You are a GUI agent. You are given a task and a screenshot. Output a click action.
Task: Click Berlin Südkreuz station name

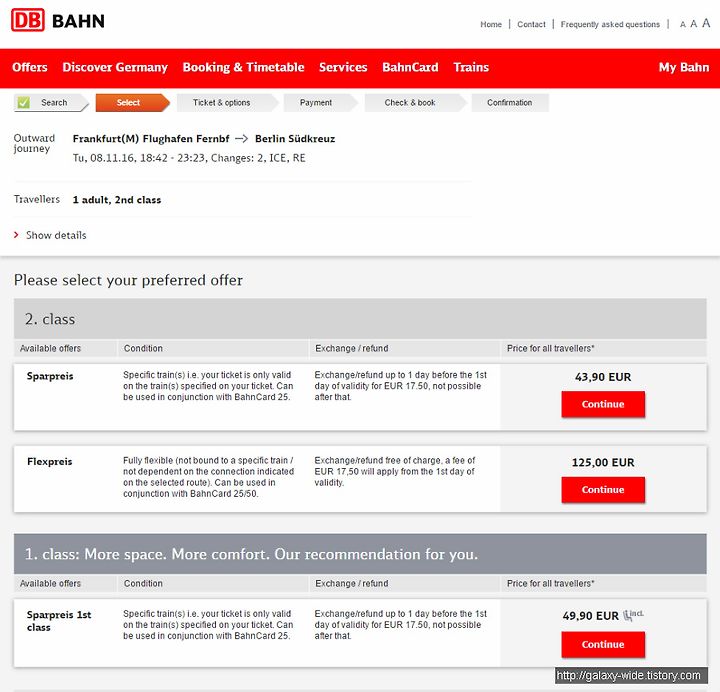point(295,139)
